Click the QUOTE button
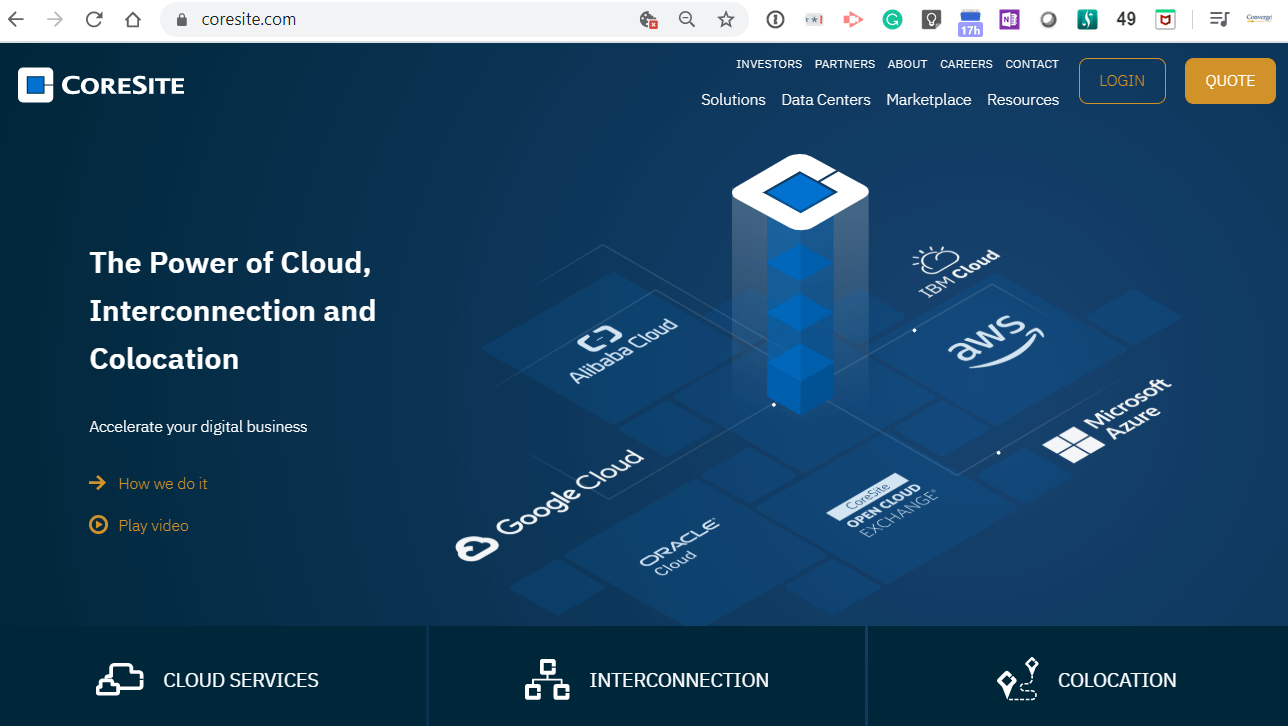This screenshot has height=726, width=1288. pos(1229,80)
